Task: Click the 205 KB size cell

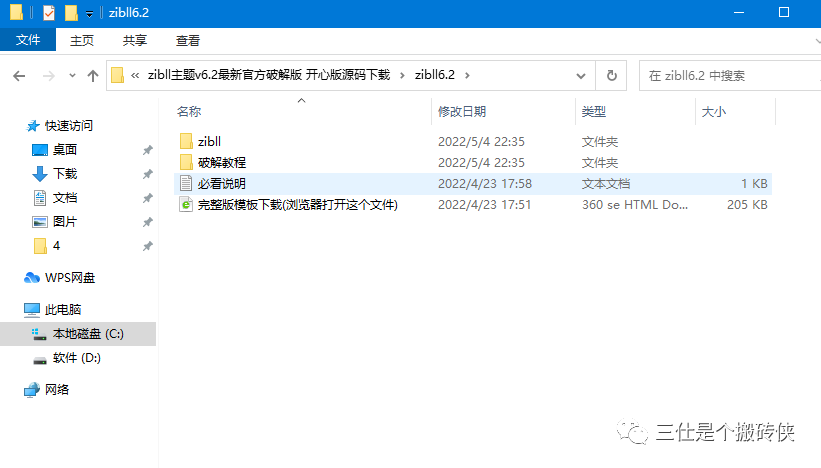Action: [747, 205]
